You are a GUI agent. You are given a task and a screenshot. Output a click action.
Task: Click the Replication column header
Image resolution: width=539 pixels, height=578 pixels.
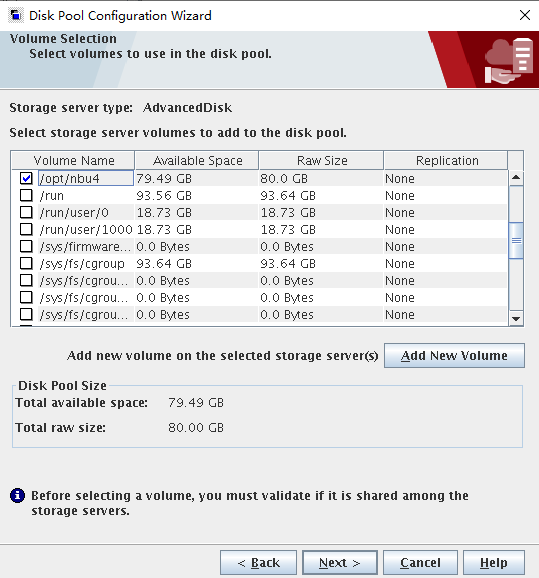coord(446,160)
